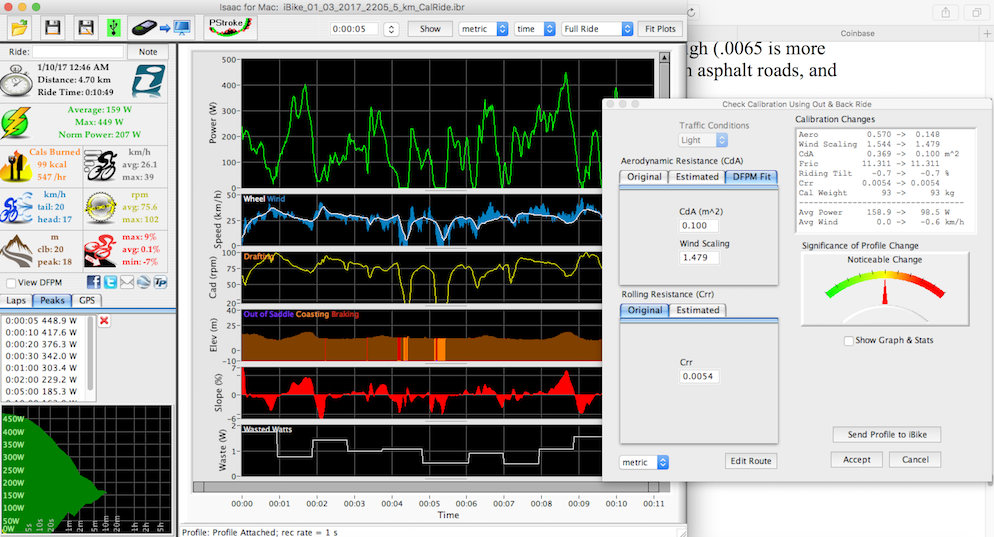The height and width of the screenshot is (537, 994).
Task: Expand the metric dropdown in calibration dialog
Action: [x=644, y=462]
